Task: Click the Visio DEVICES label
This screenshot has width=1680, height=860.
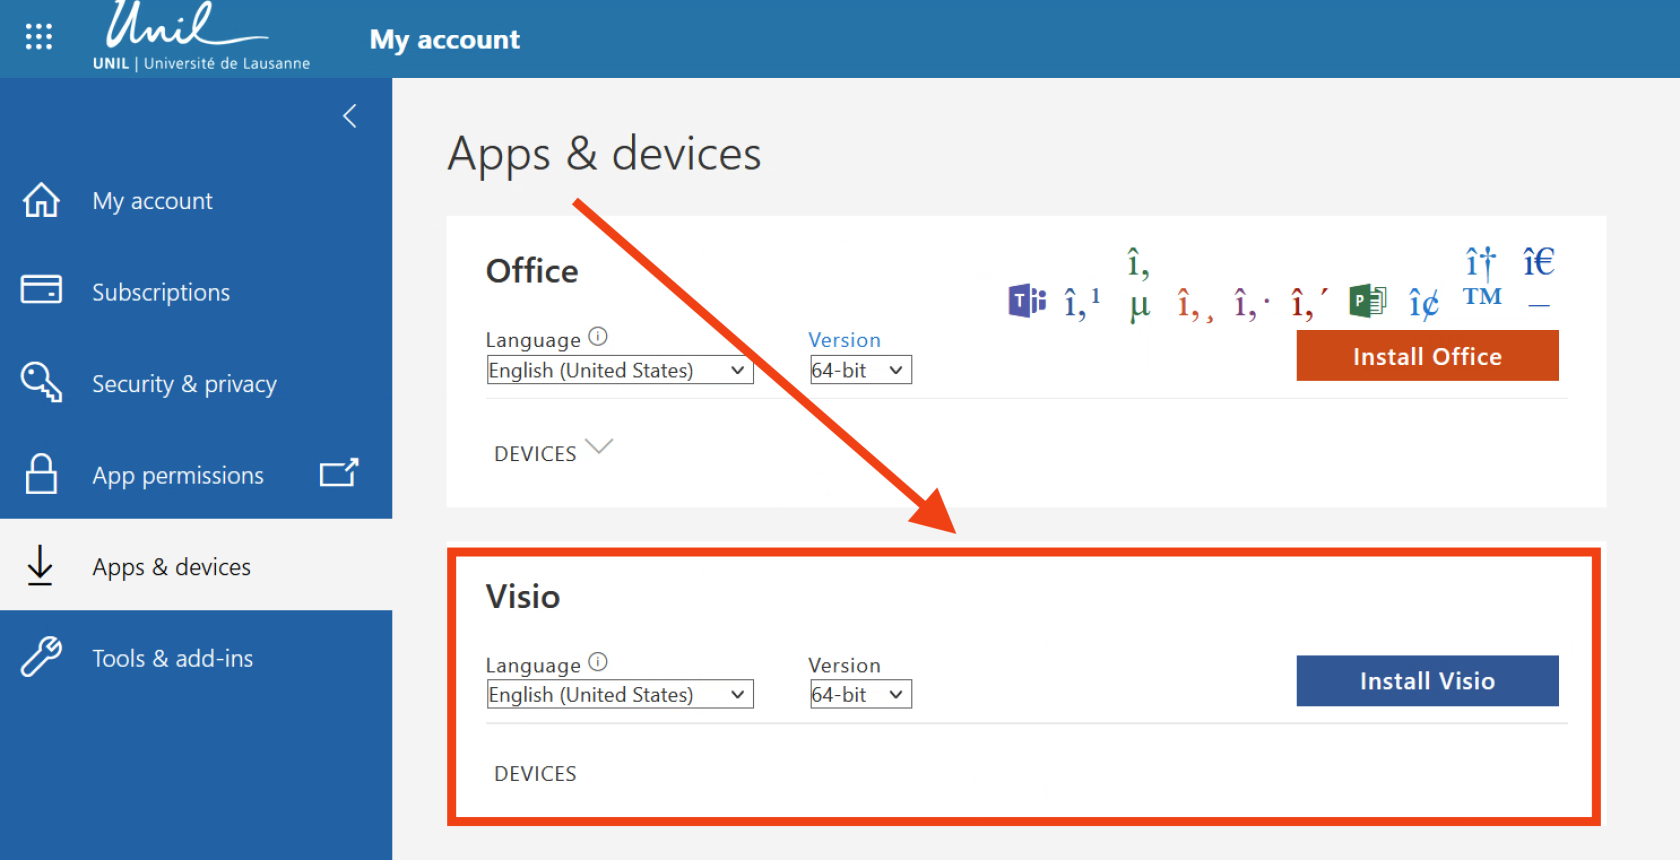Action: coord(535,774)
